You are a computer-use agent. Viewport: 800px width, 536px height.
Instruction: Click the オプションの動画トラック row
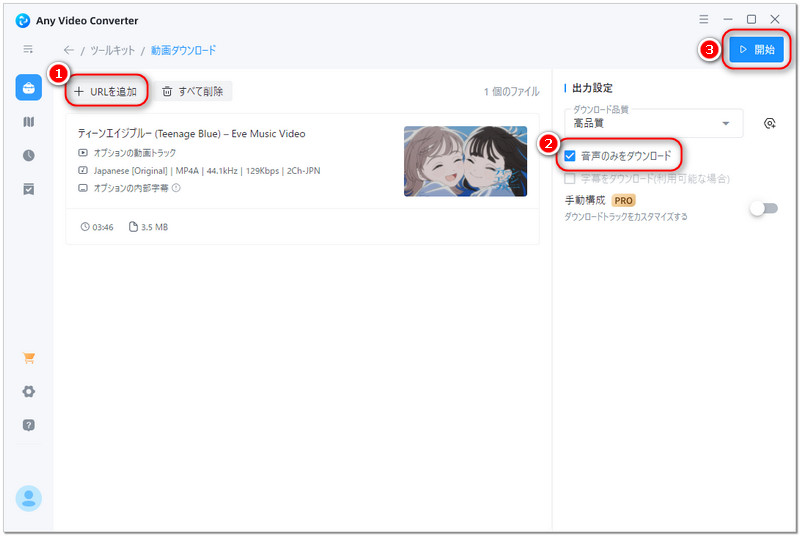[127, 152]
